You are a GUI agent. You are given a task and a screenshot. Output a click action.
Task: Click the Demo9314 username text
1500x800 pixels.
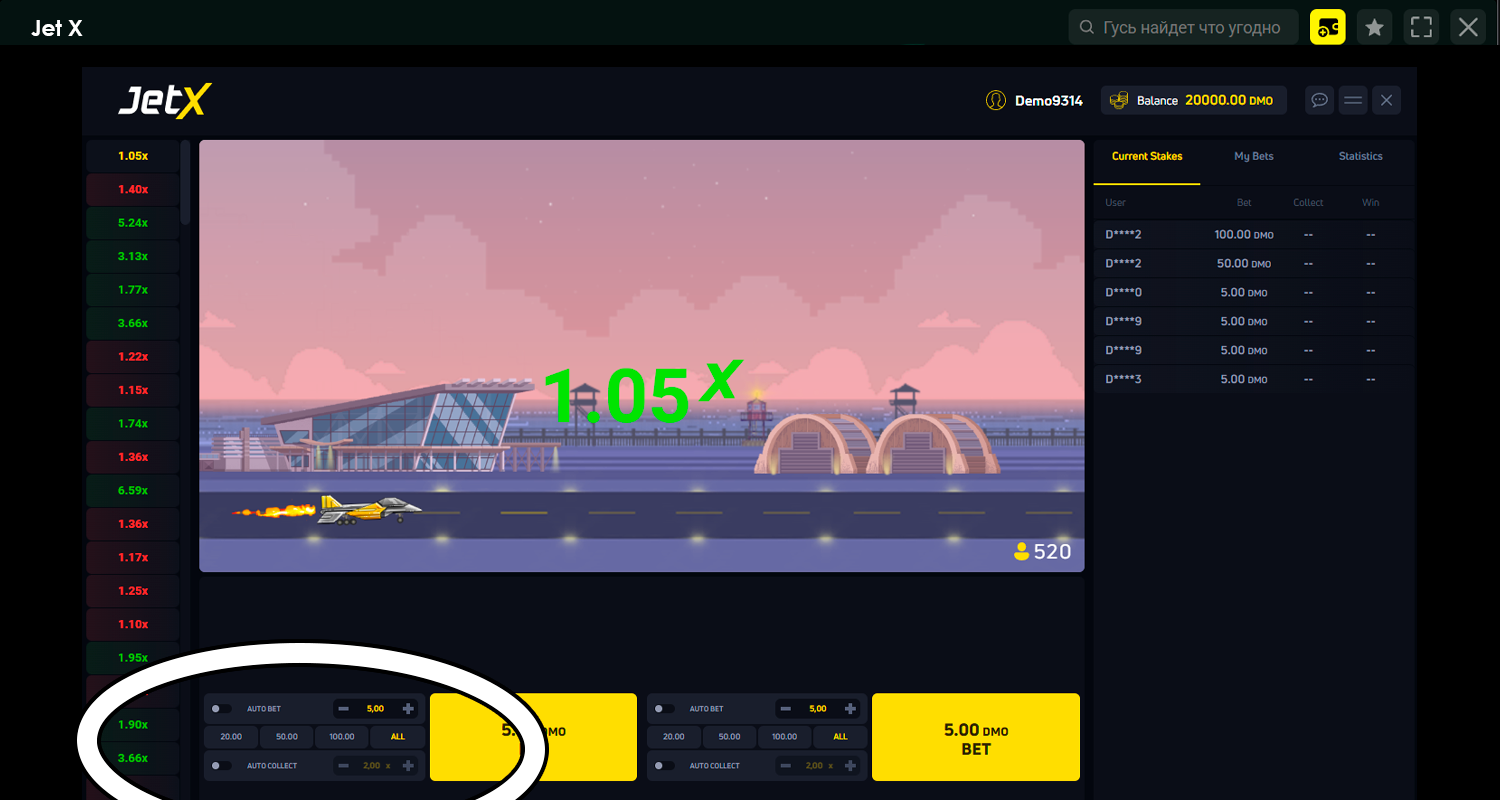point(1049,100)
